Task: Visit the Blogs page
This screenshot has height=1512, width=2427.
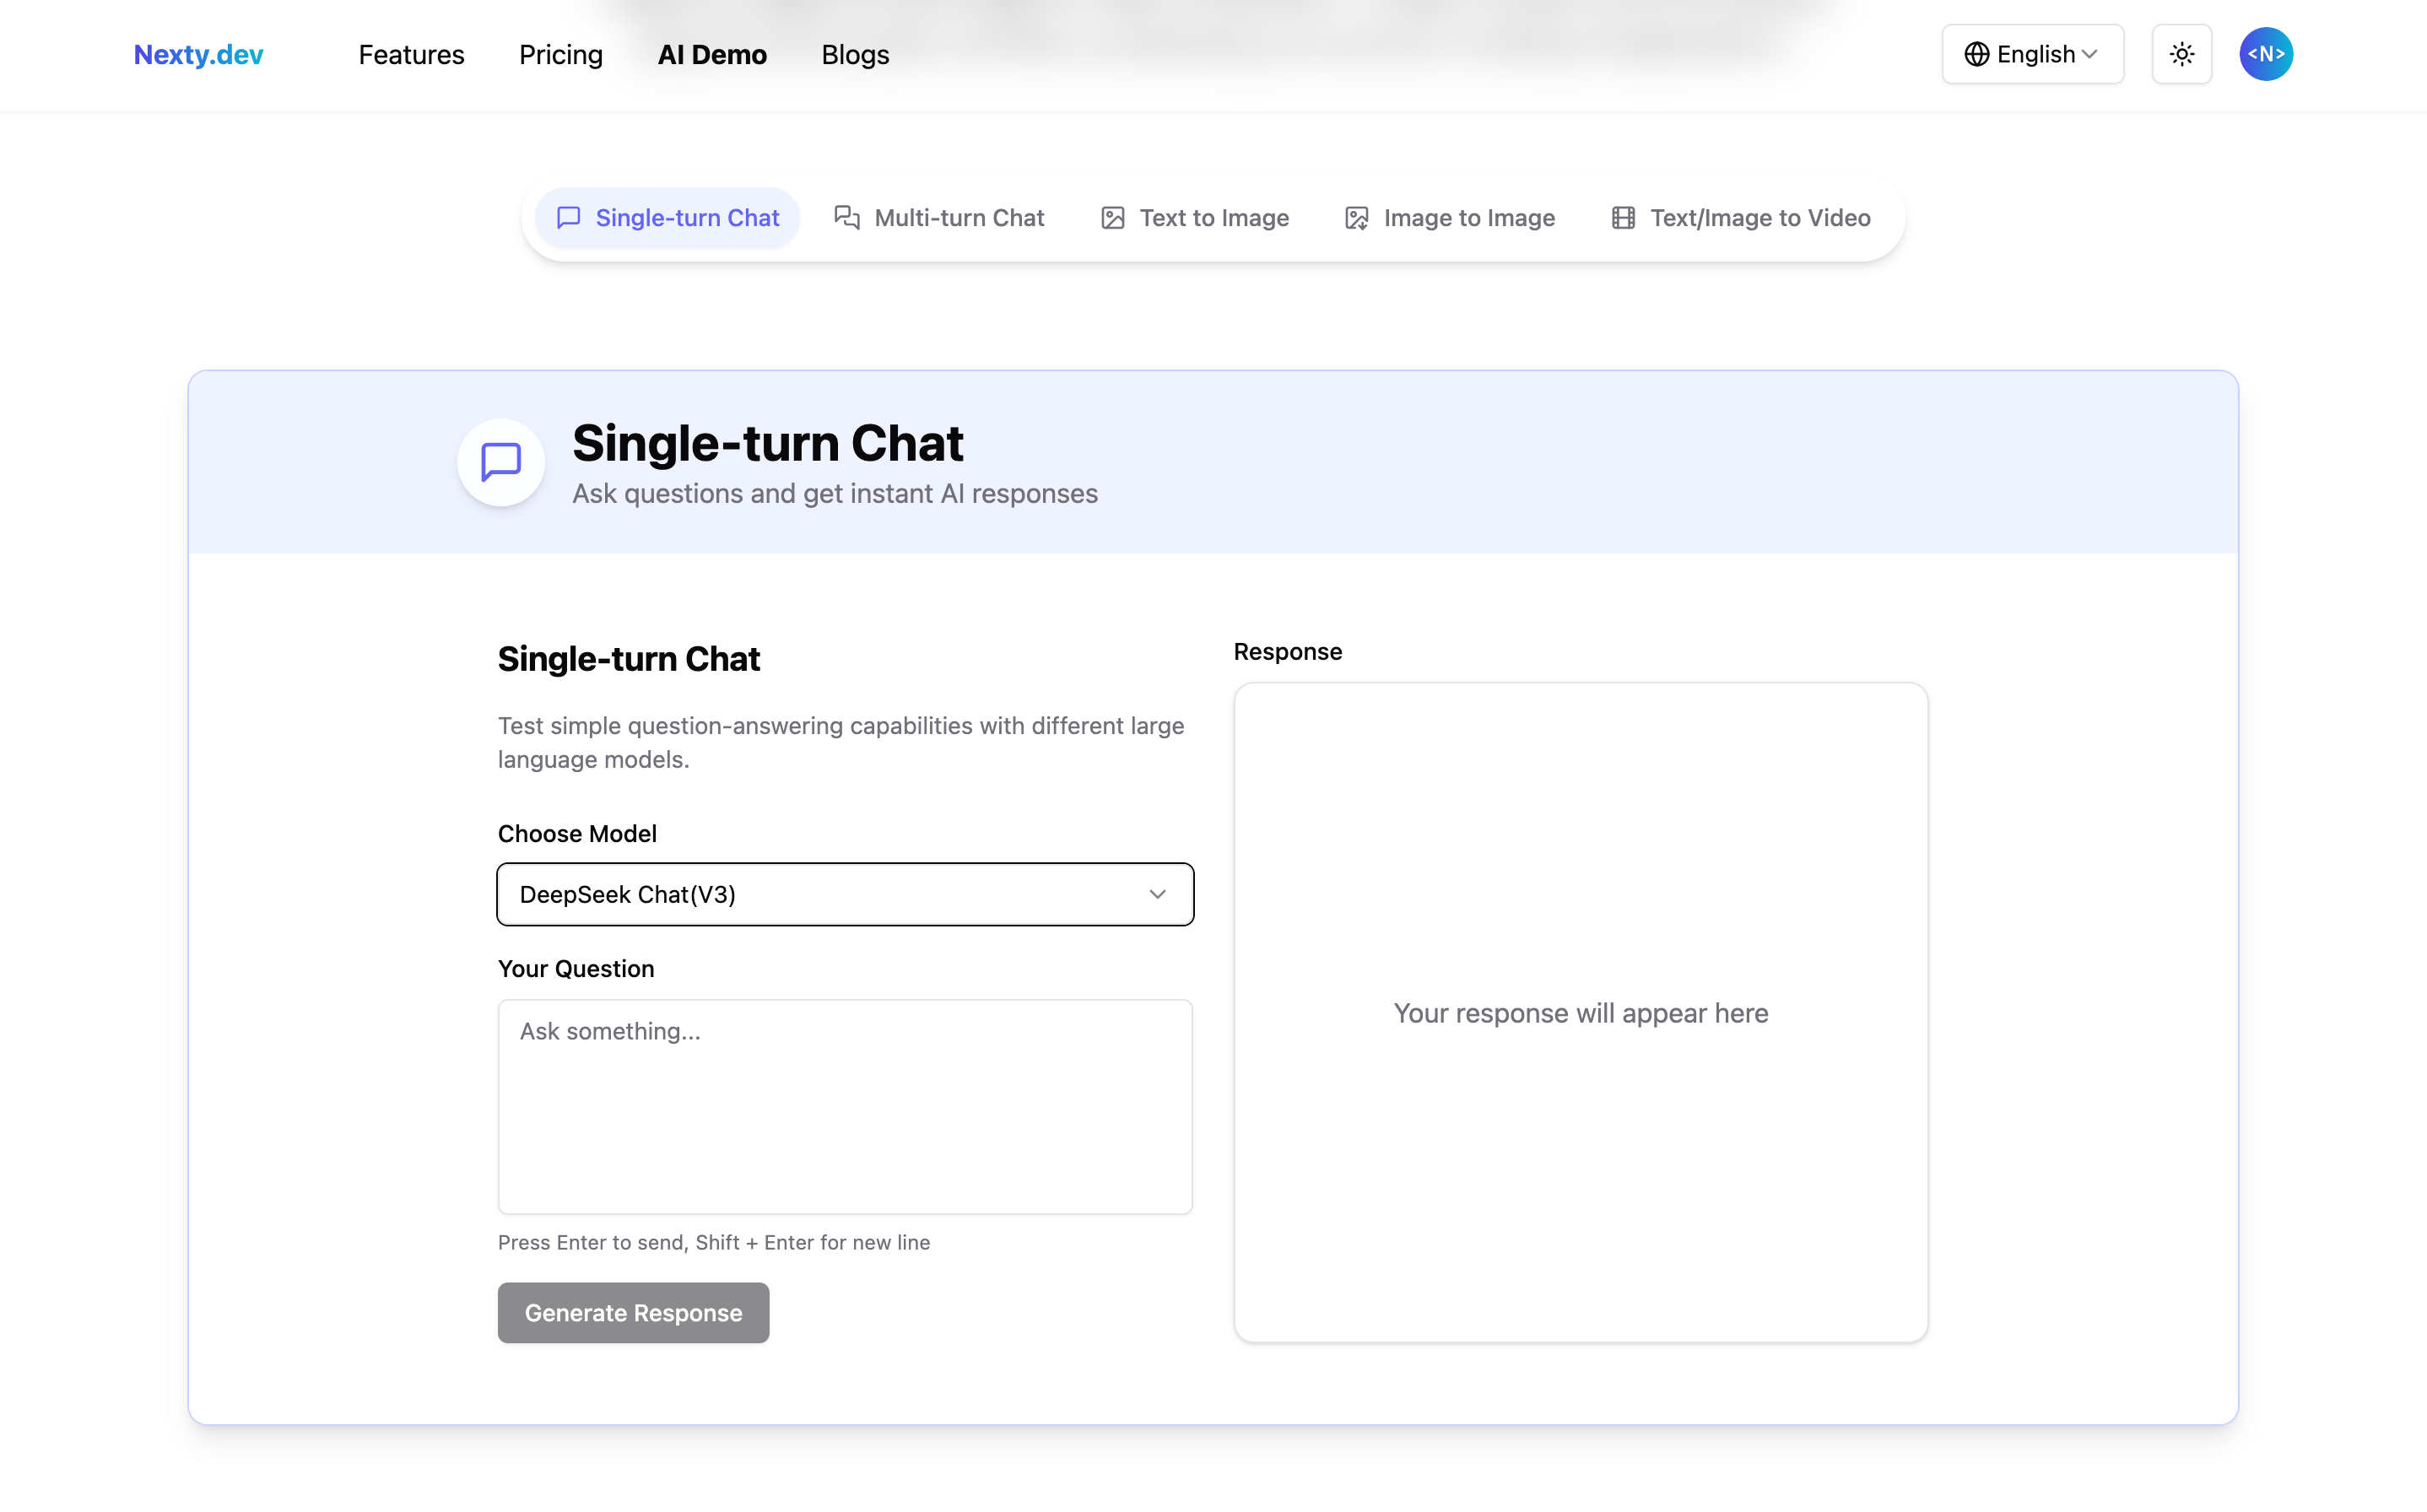Action: click(x=855, y=54)
